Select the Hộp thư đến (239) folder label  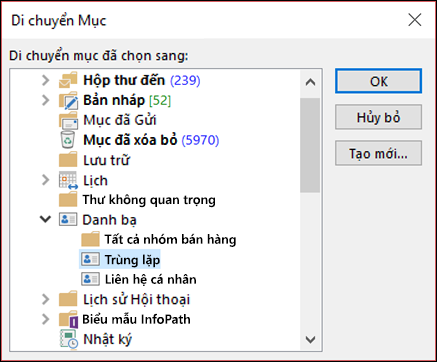(142, 80)
